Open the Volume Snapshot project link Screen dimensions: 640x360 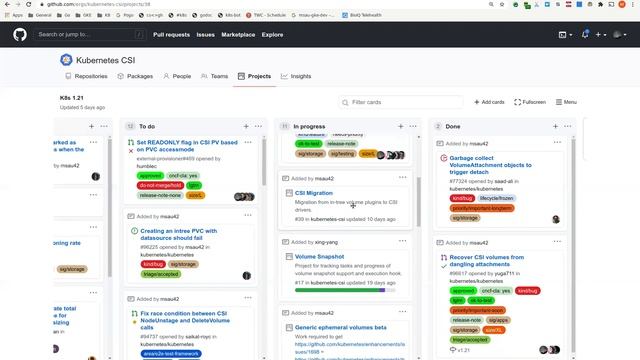coord(319,257)
